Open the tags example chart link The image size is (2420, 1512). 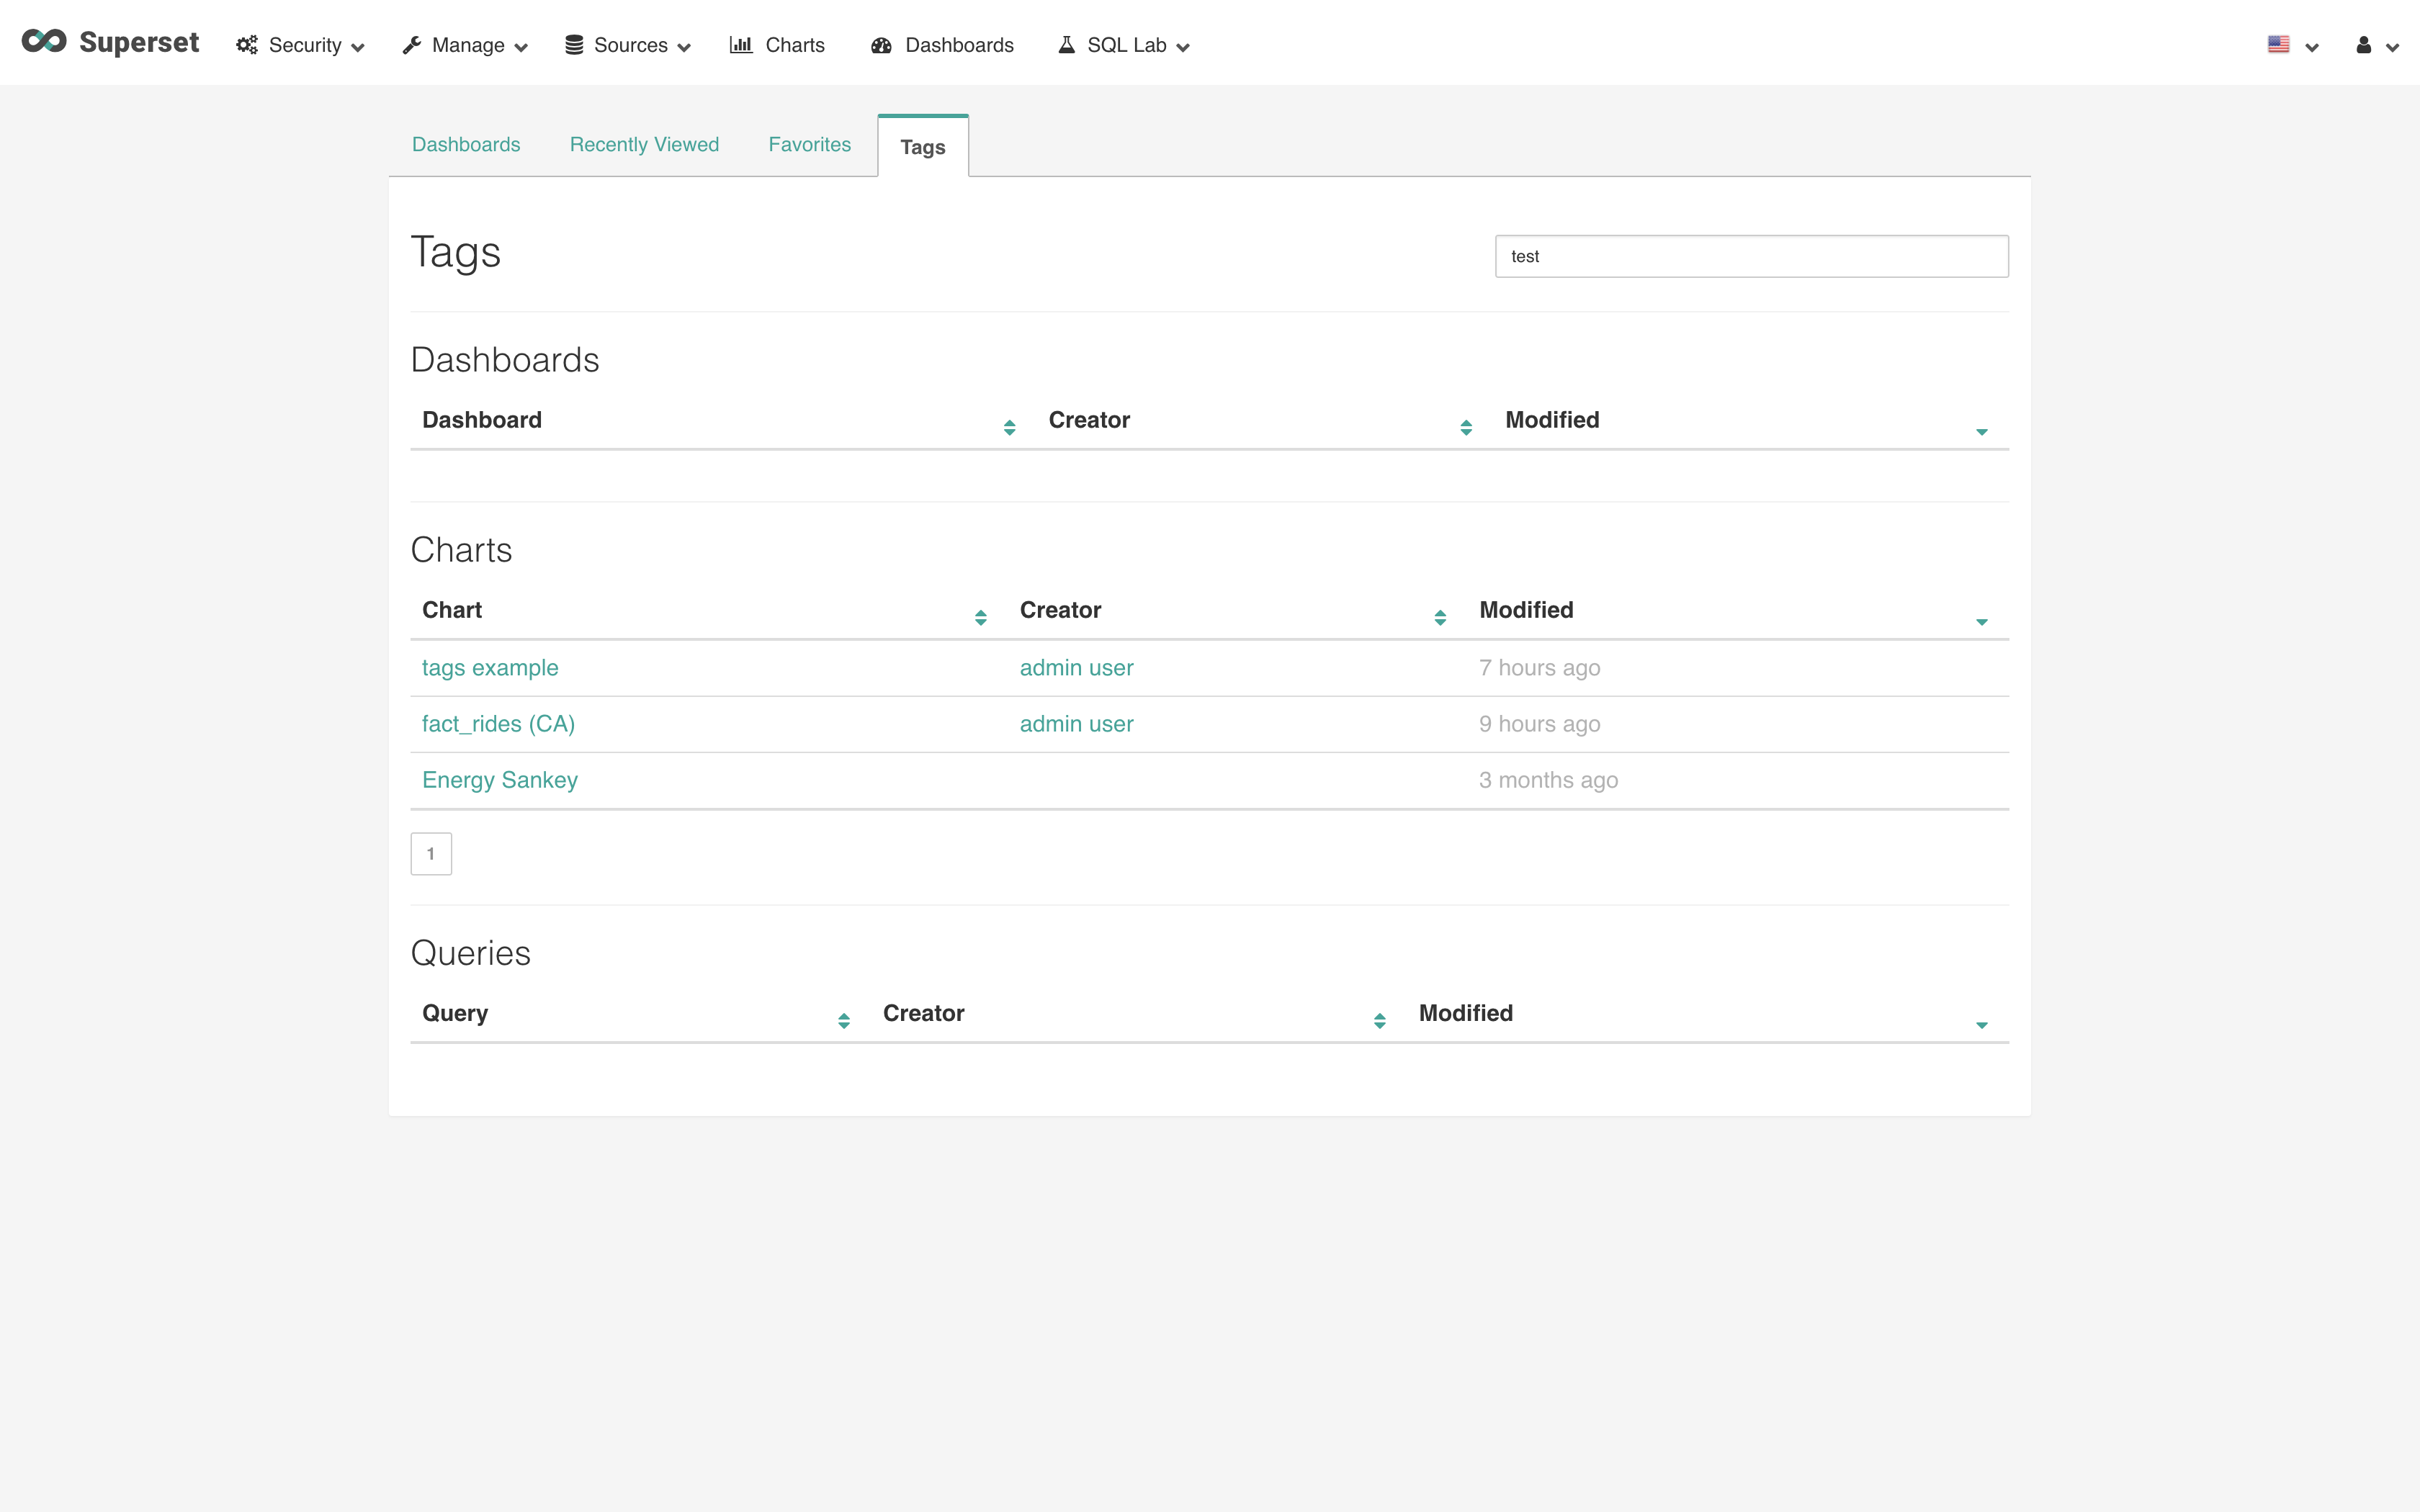click(x=490, y=668)
